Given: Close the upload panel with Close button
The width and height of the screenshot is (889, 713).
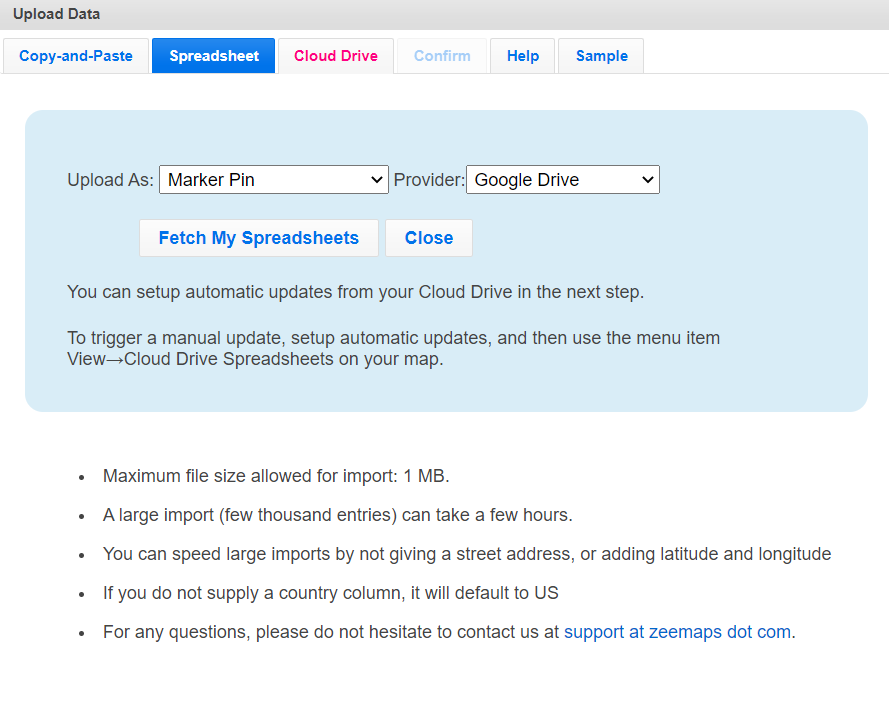Looking at the screenshot, I should point(429,238).
